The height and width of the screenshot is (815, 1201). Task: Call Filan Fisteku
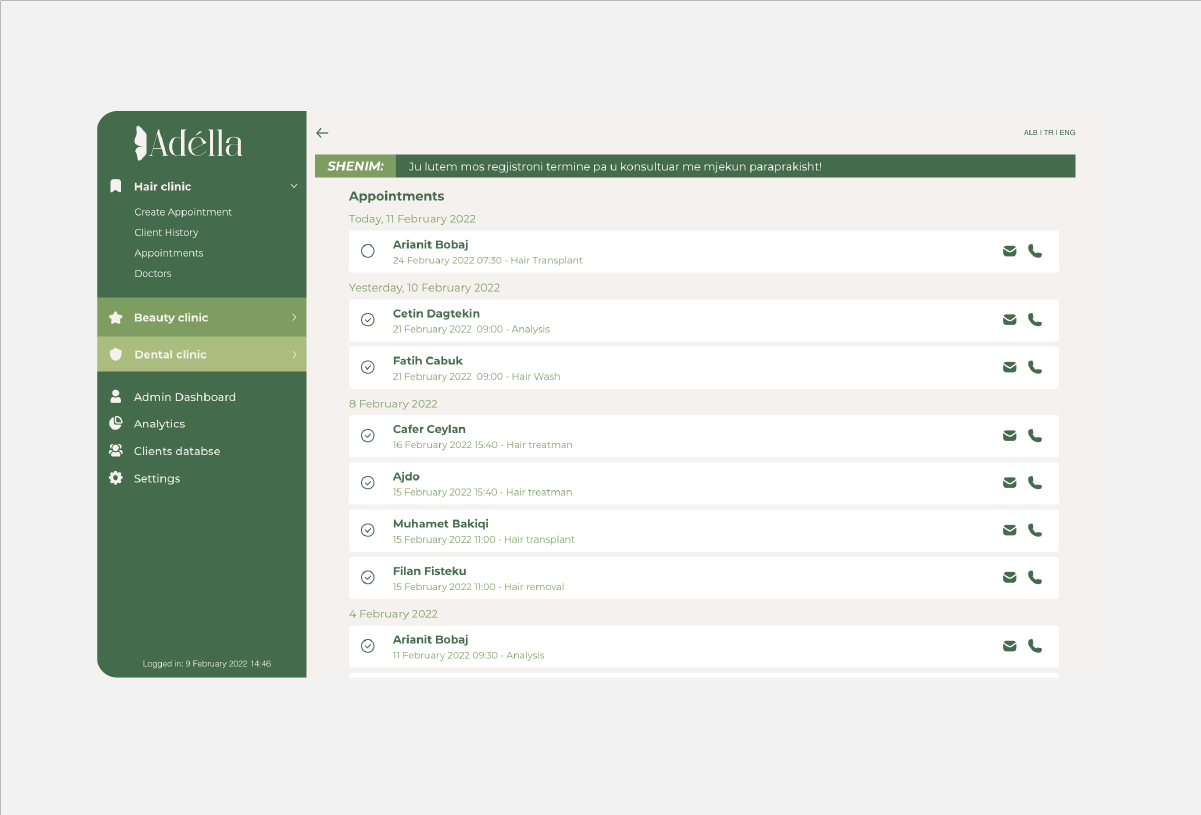(1035, 577)
